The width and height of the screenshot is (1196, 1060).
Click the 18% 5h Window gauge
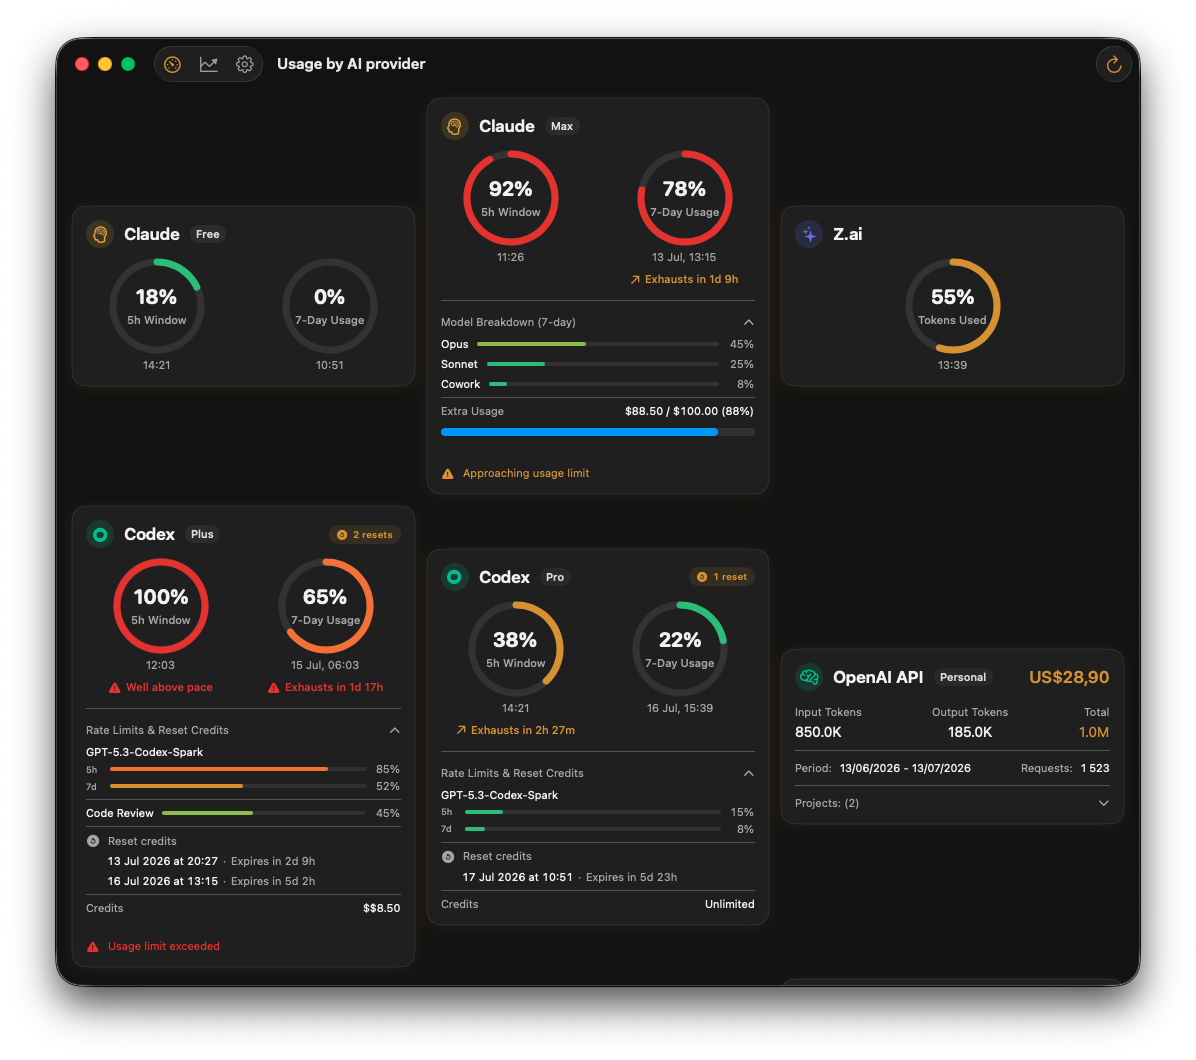(156, 306)
